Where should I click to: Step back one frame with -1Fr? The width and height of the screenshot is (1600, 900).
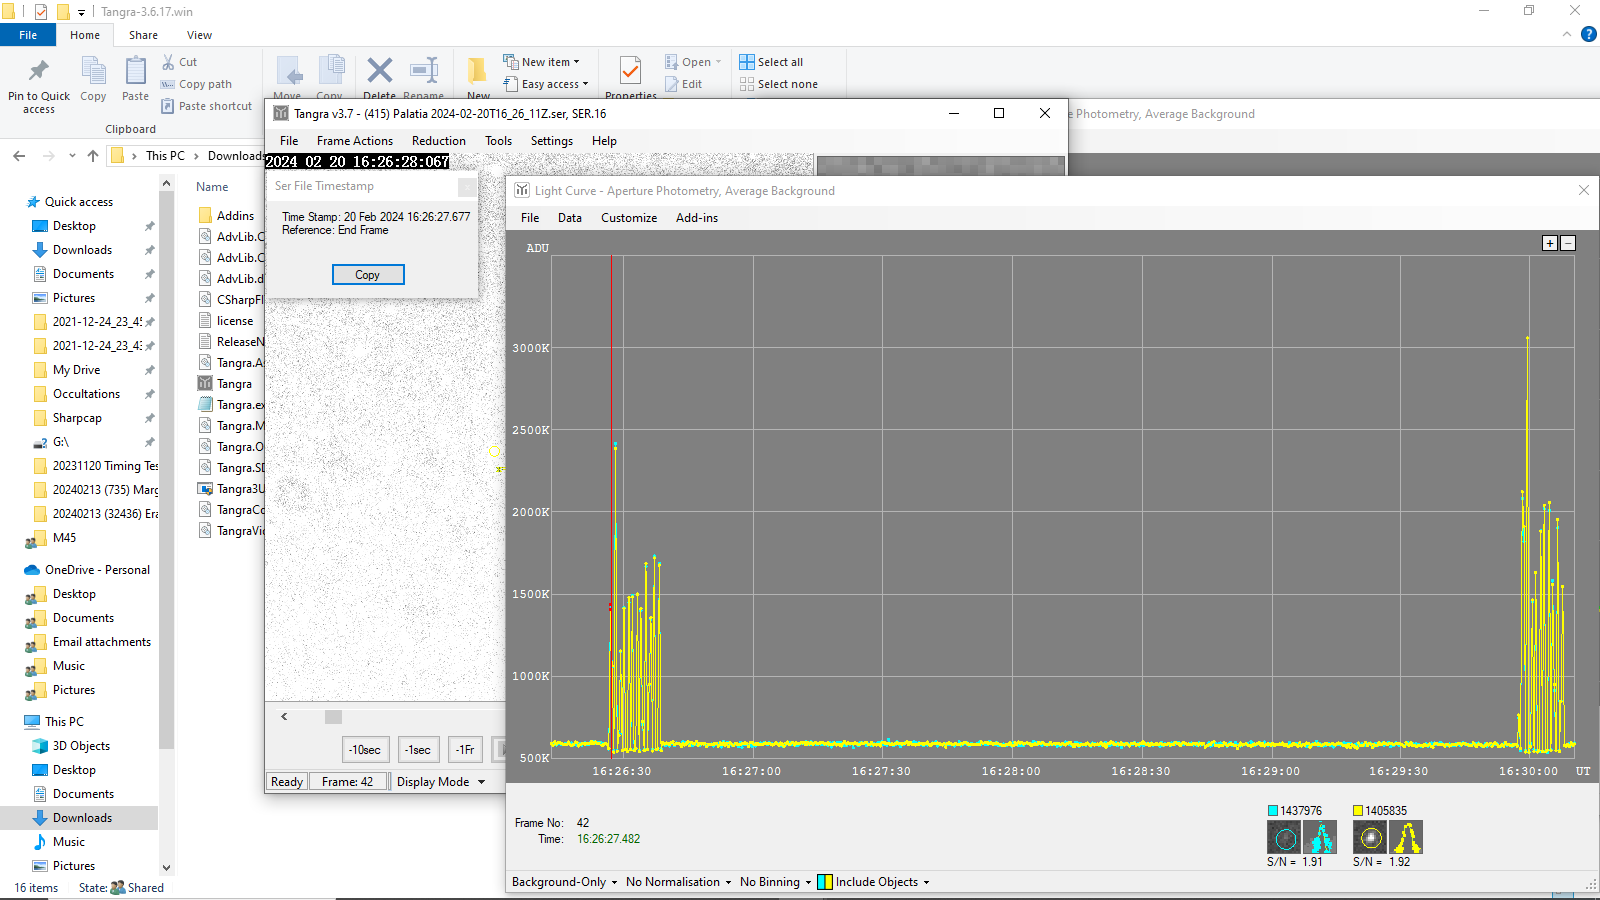tap(465, 750)
